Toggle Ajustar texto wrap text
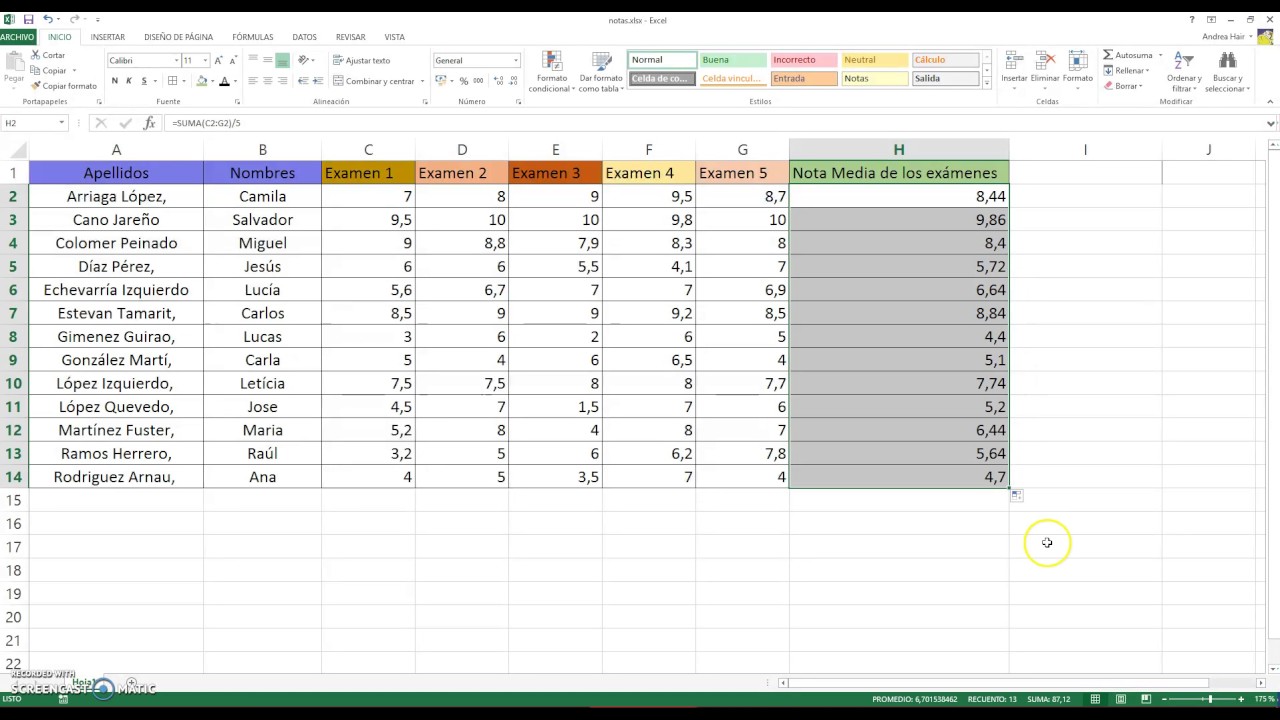 click(x=362, y=60)
